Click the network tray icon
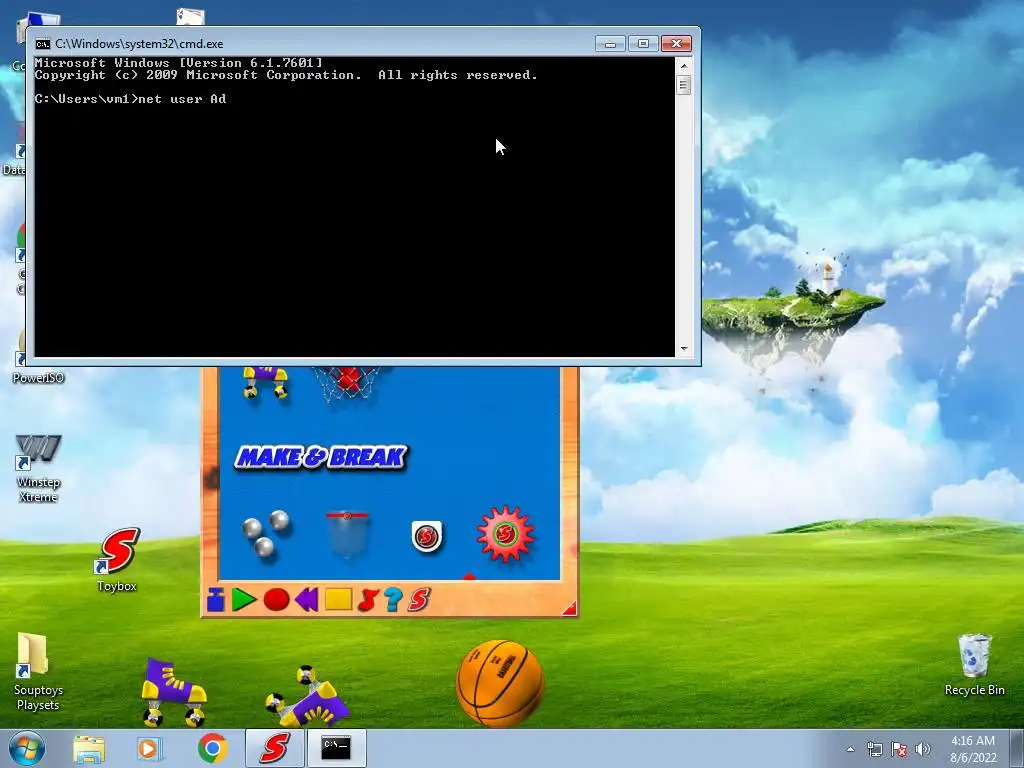This screenshot has width=1024, height=768. click(x=874, y=749)
